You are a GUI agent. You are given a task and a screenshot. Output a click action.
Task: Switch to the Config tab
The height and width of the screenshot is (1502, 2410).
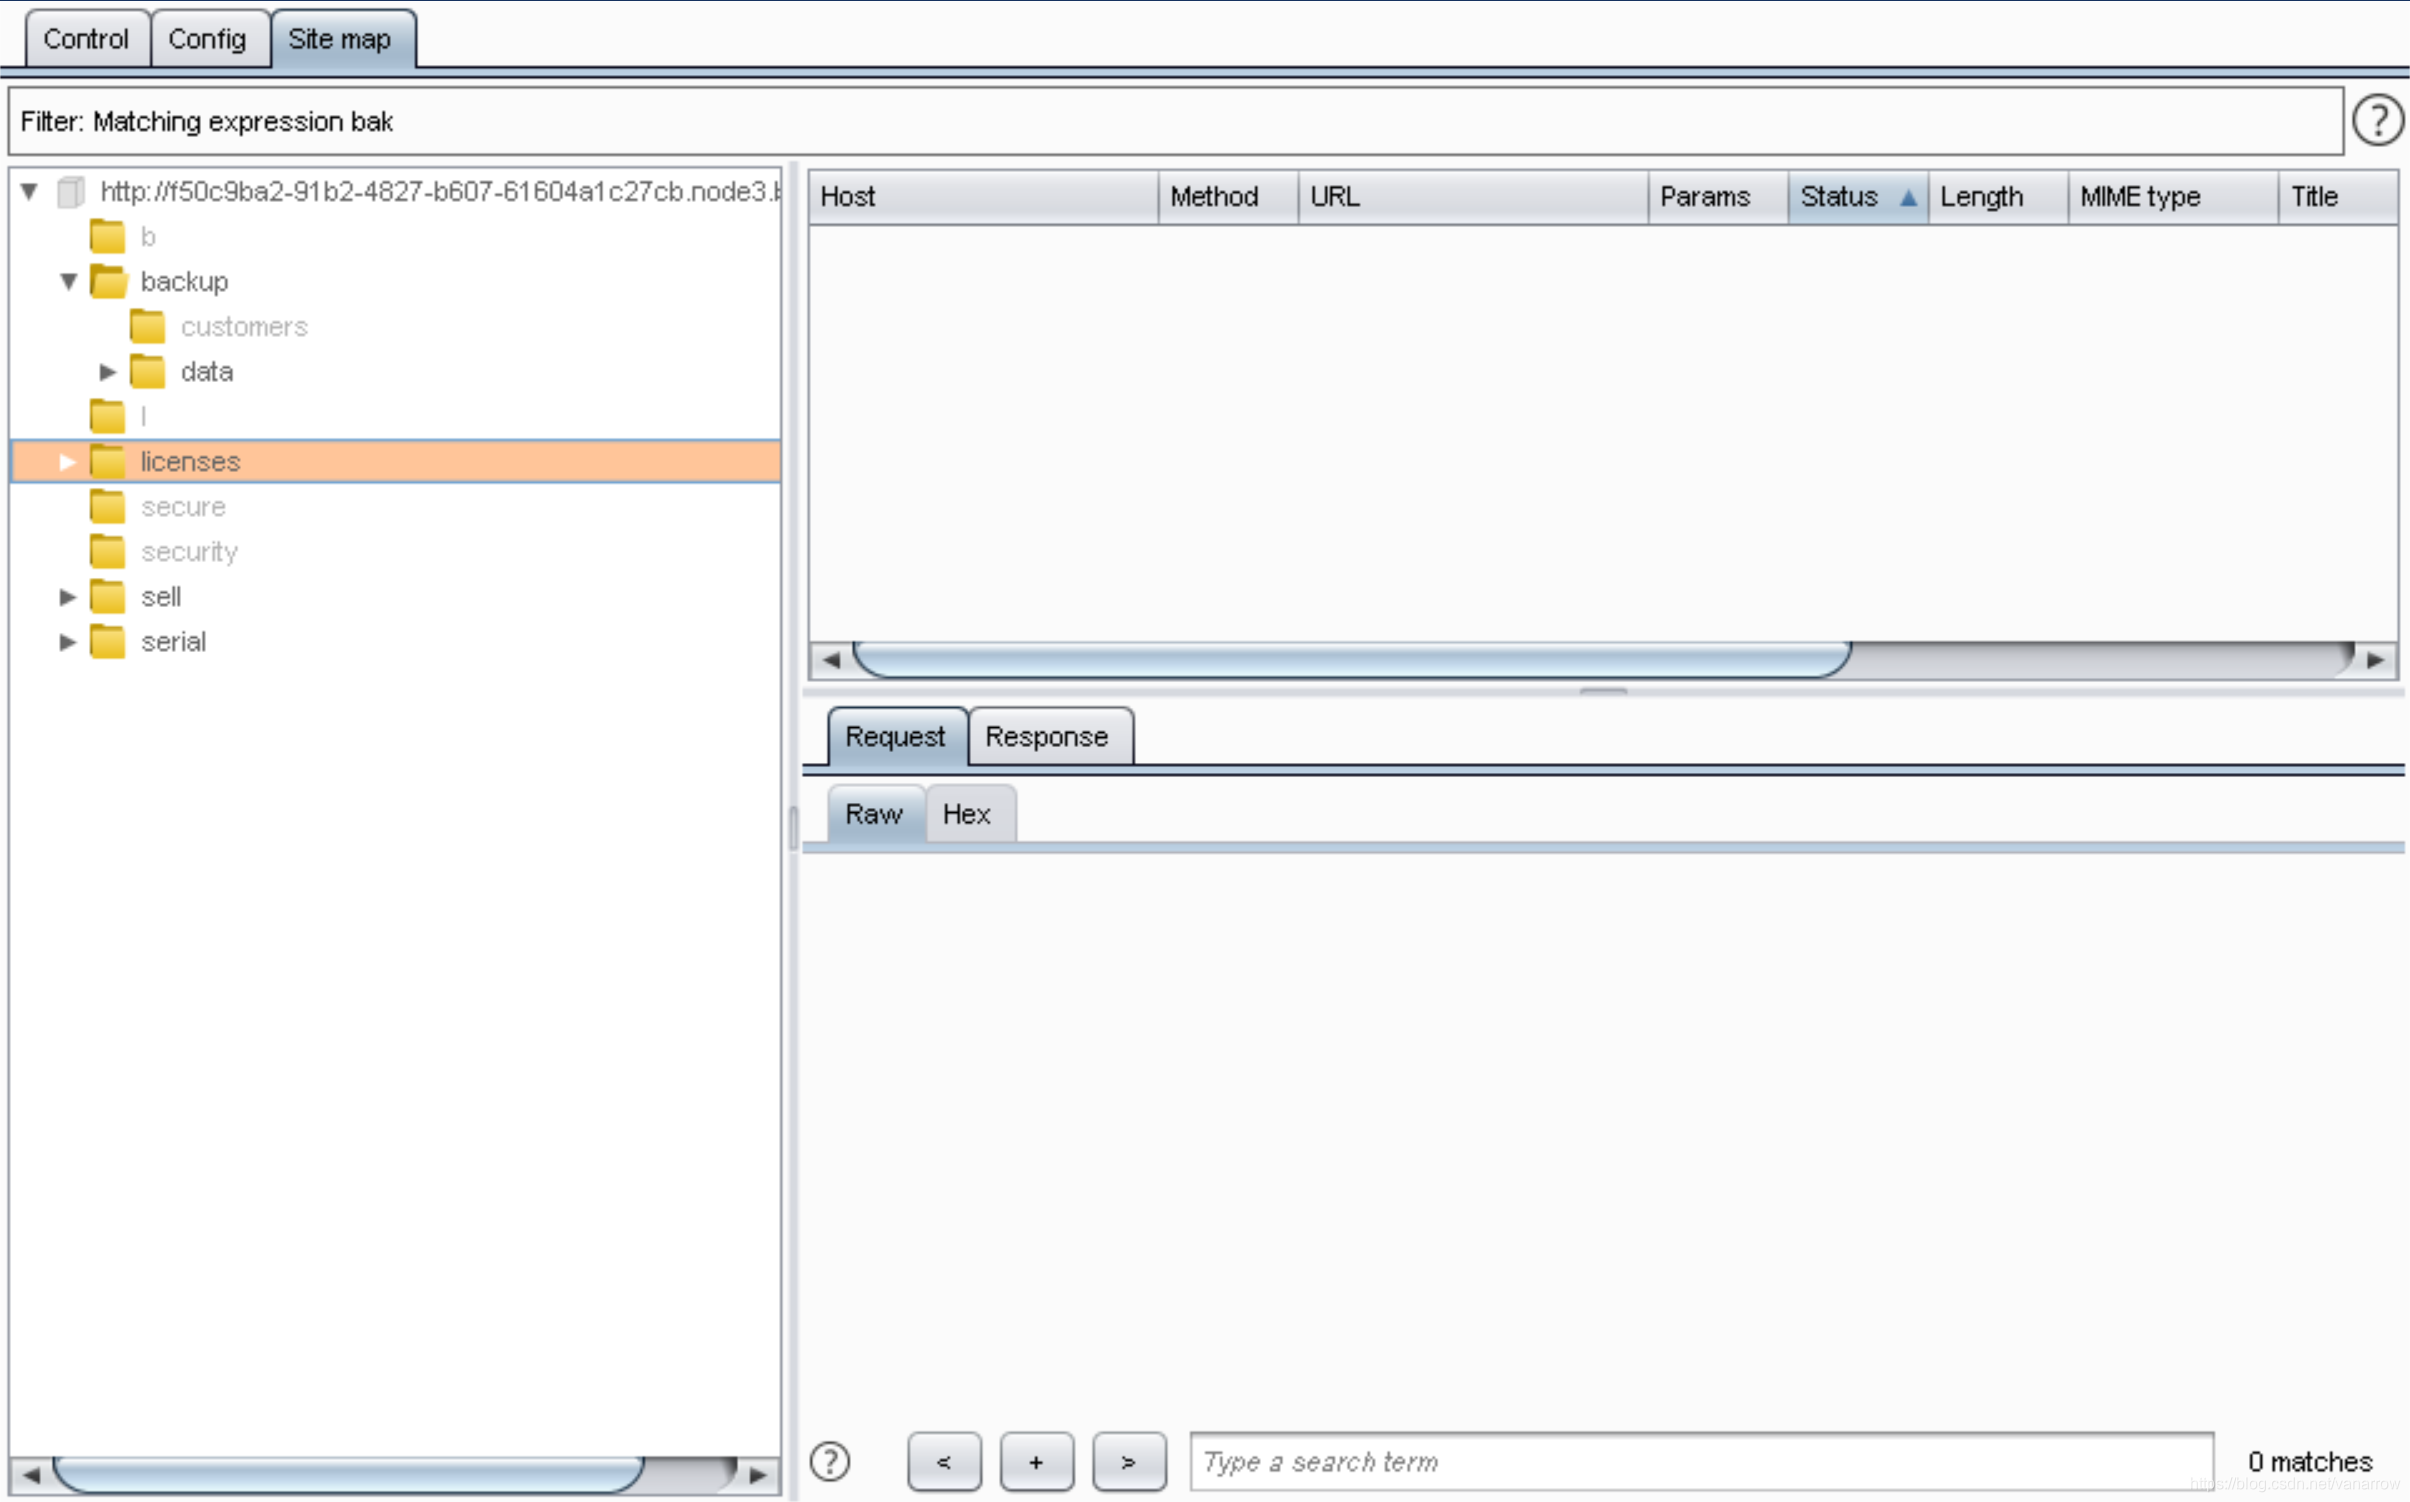click(x=207, y=39)
